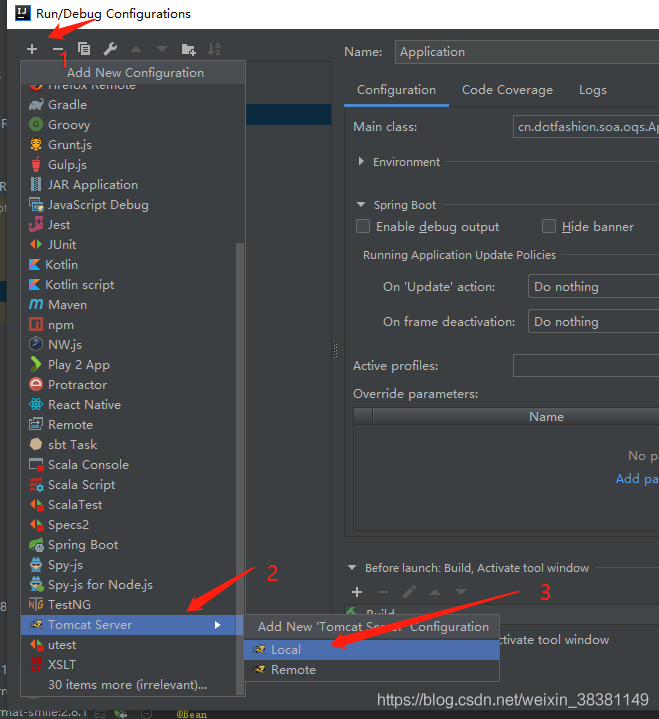
Task: Open Tomcat Server submenu
Action: pos(133,625)
